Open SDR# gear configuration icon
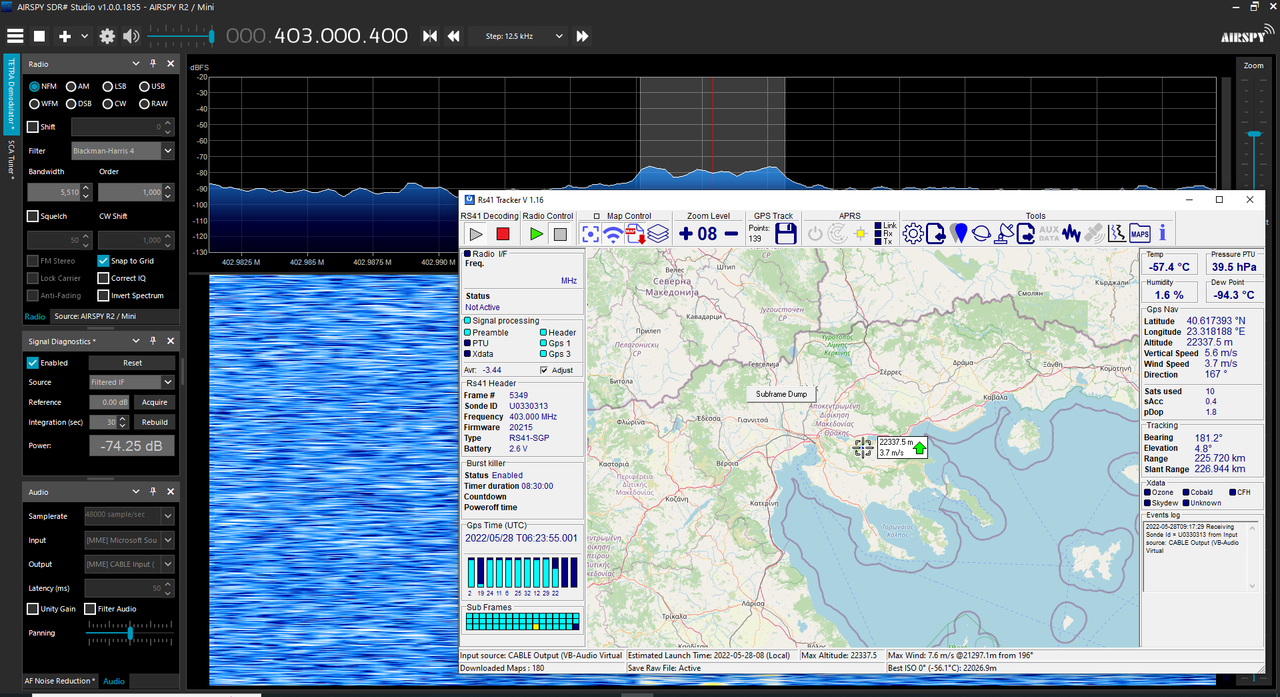 pyautogui.click(x=107, y=36)
